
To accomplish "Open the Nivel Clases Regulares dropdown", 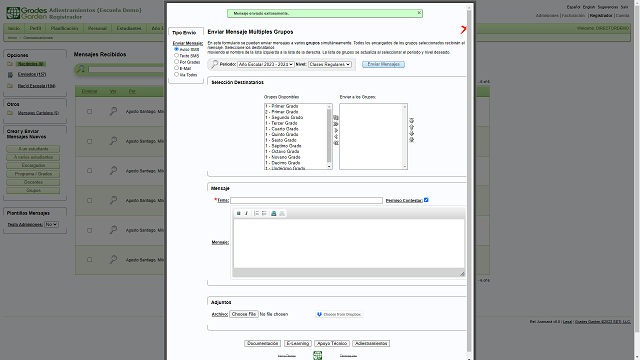I will pos(329,64).
